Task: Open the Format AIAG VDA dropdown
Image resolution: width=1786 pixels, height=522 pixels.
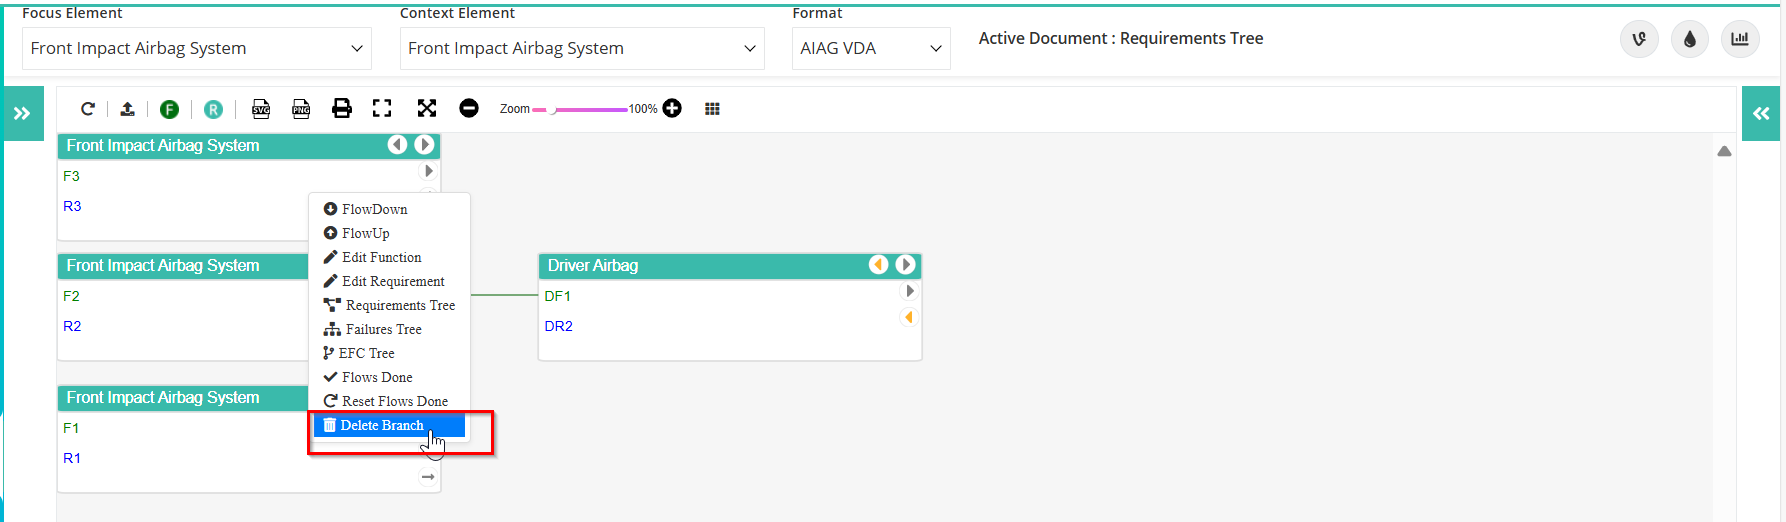Action: pos(871,48)
